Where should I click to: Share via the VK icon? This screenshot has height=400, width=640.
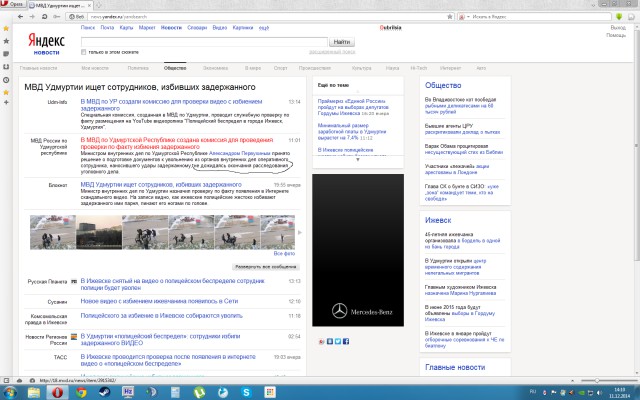pos(330,341)
